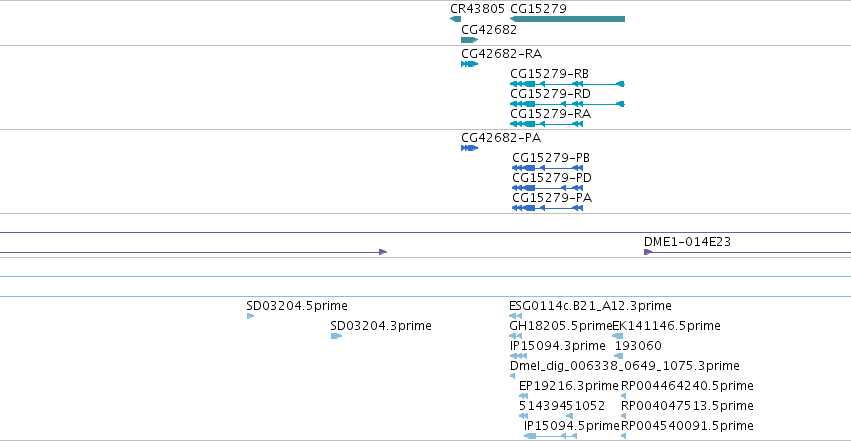Click the CR43805 gene arrow glyph
Viewport: 851px width, 441px height.
coord(455,19)
